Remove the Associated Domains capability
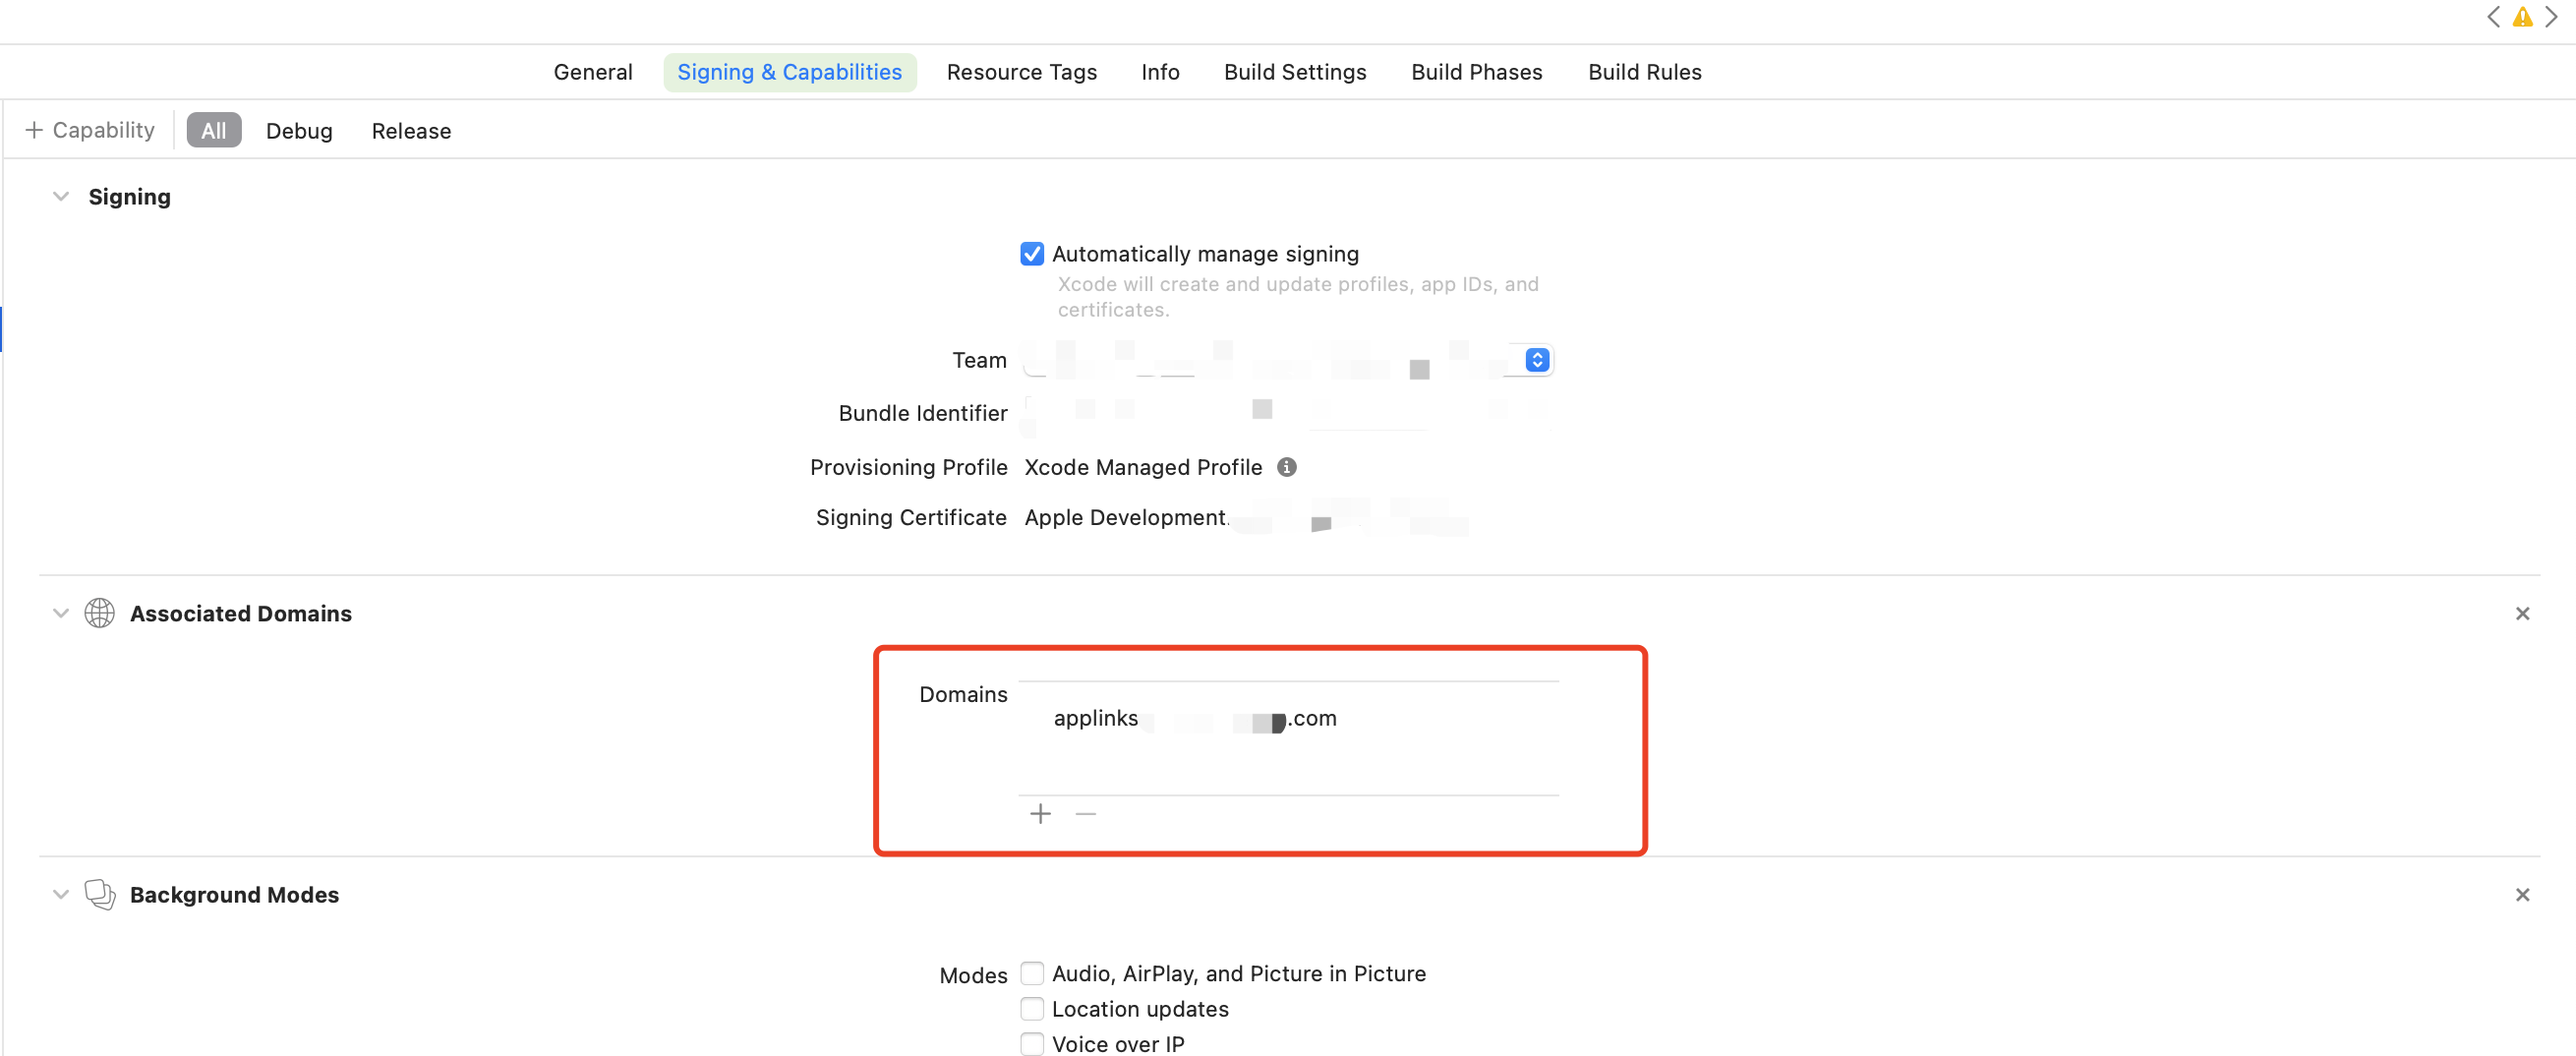 point(2524,613)
